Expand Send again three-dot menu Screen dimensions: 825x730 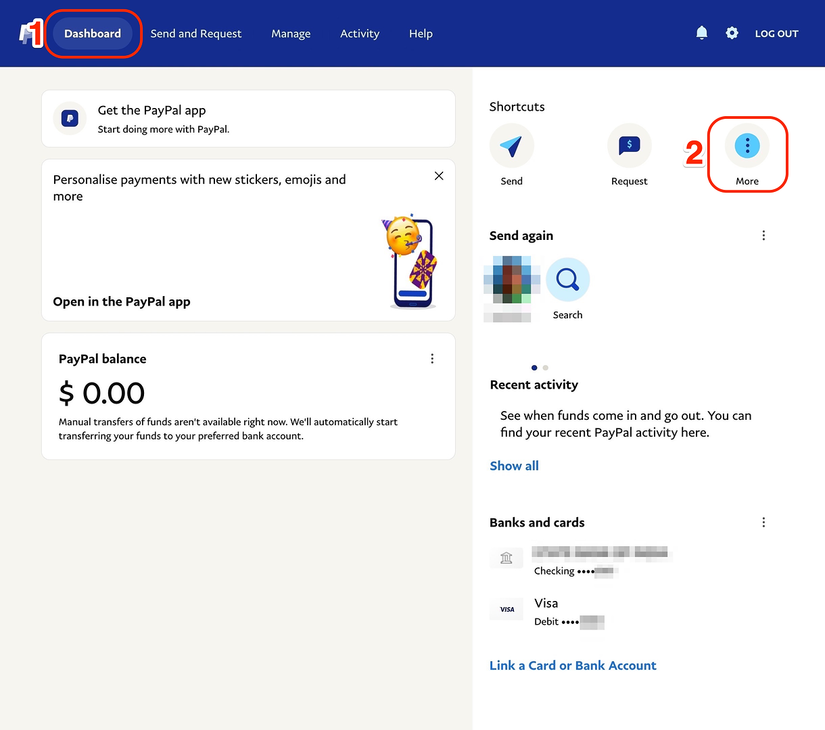coord(763,236)
